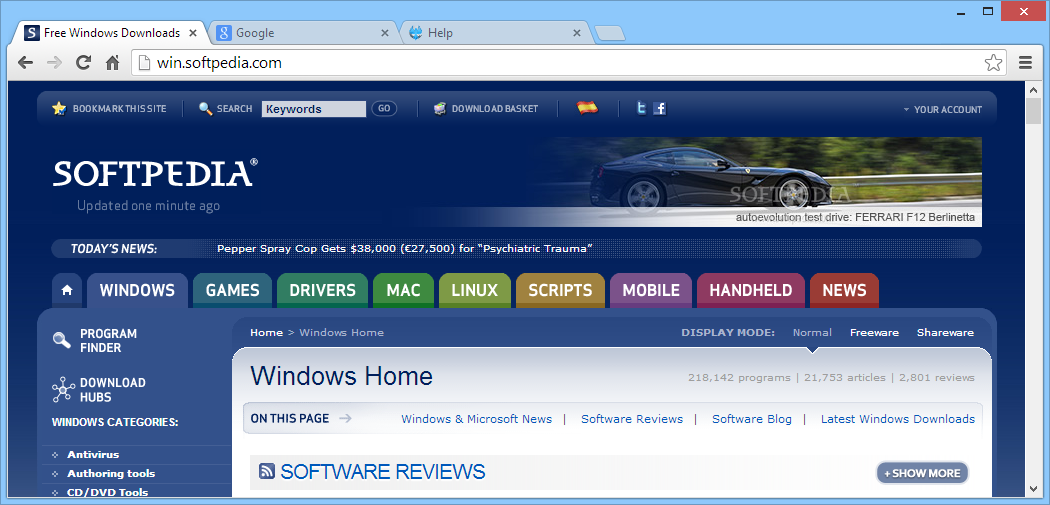Jump to Latest Windows Downloads link
The image size is (1050, 505).
tap(898, 419)
